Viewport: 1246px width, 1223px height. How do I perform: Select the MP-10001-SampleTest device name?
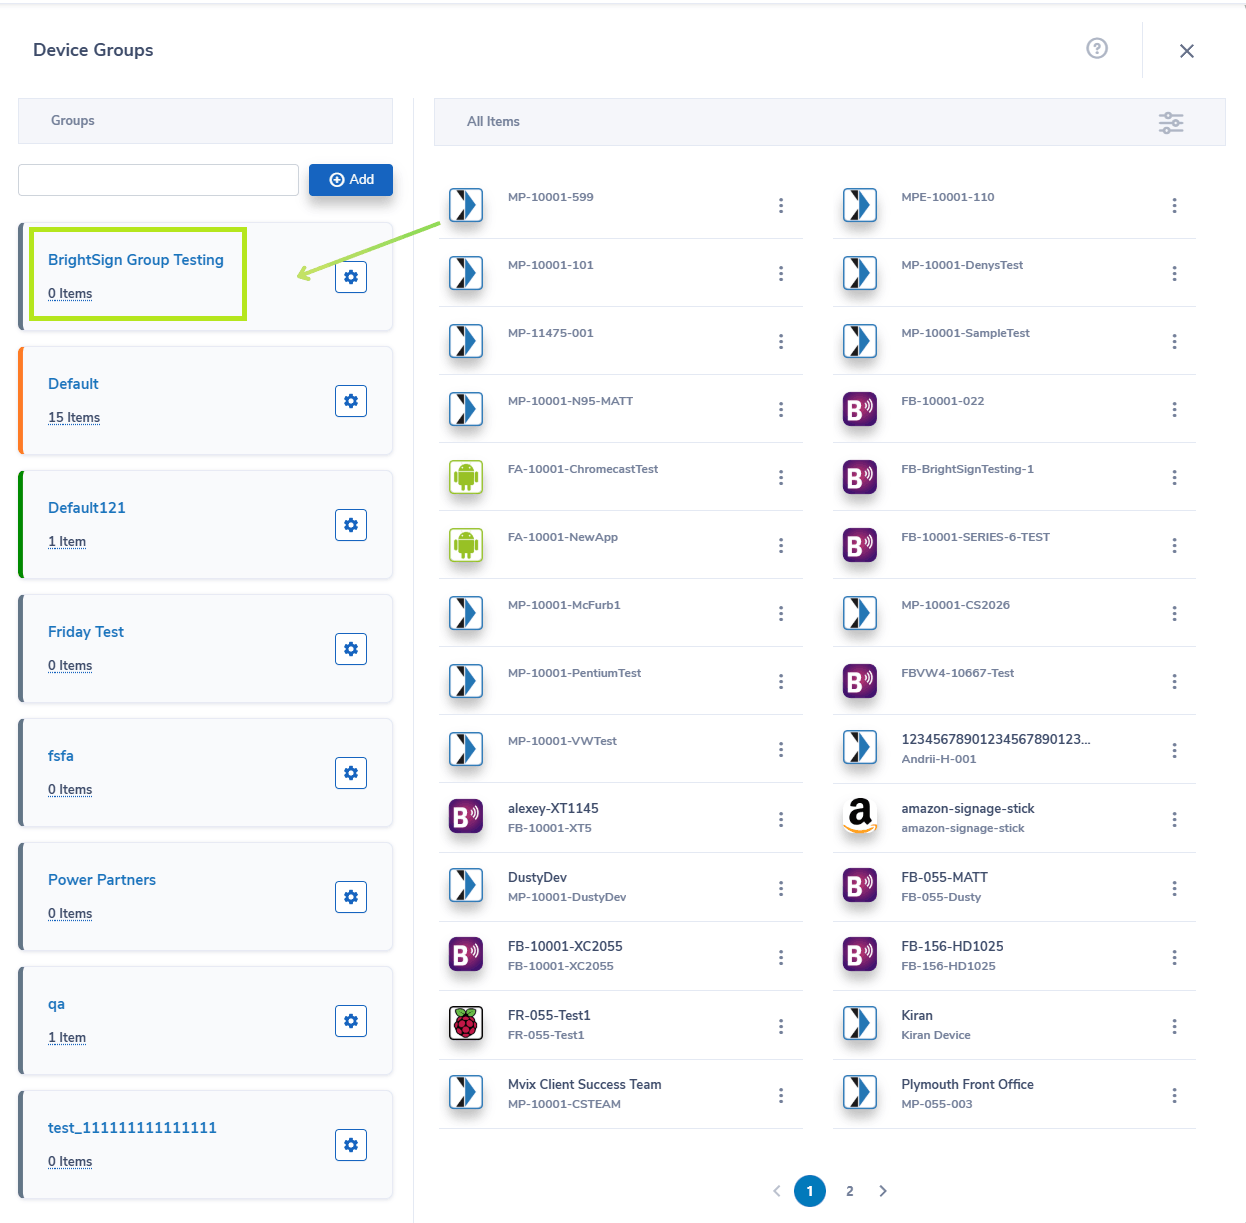tap(965, 333)
